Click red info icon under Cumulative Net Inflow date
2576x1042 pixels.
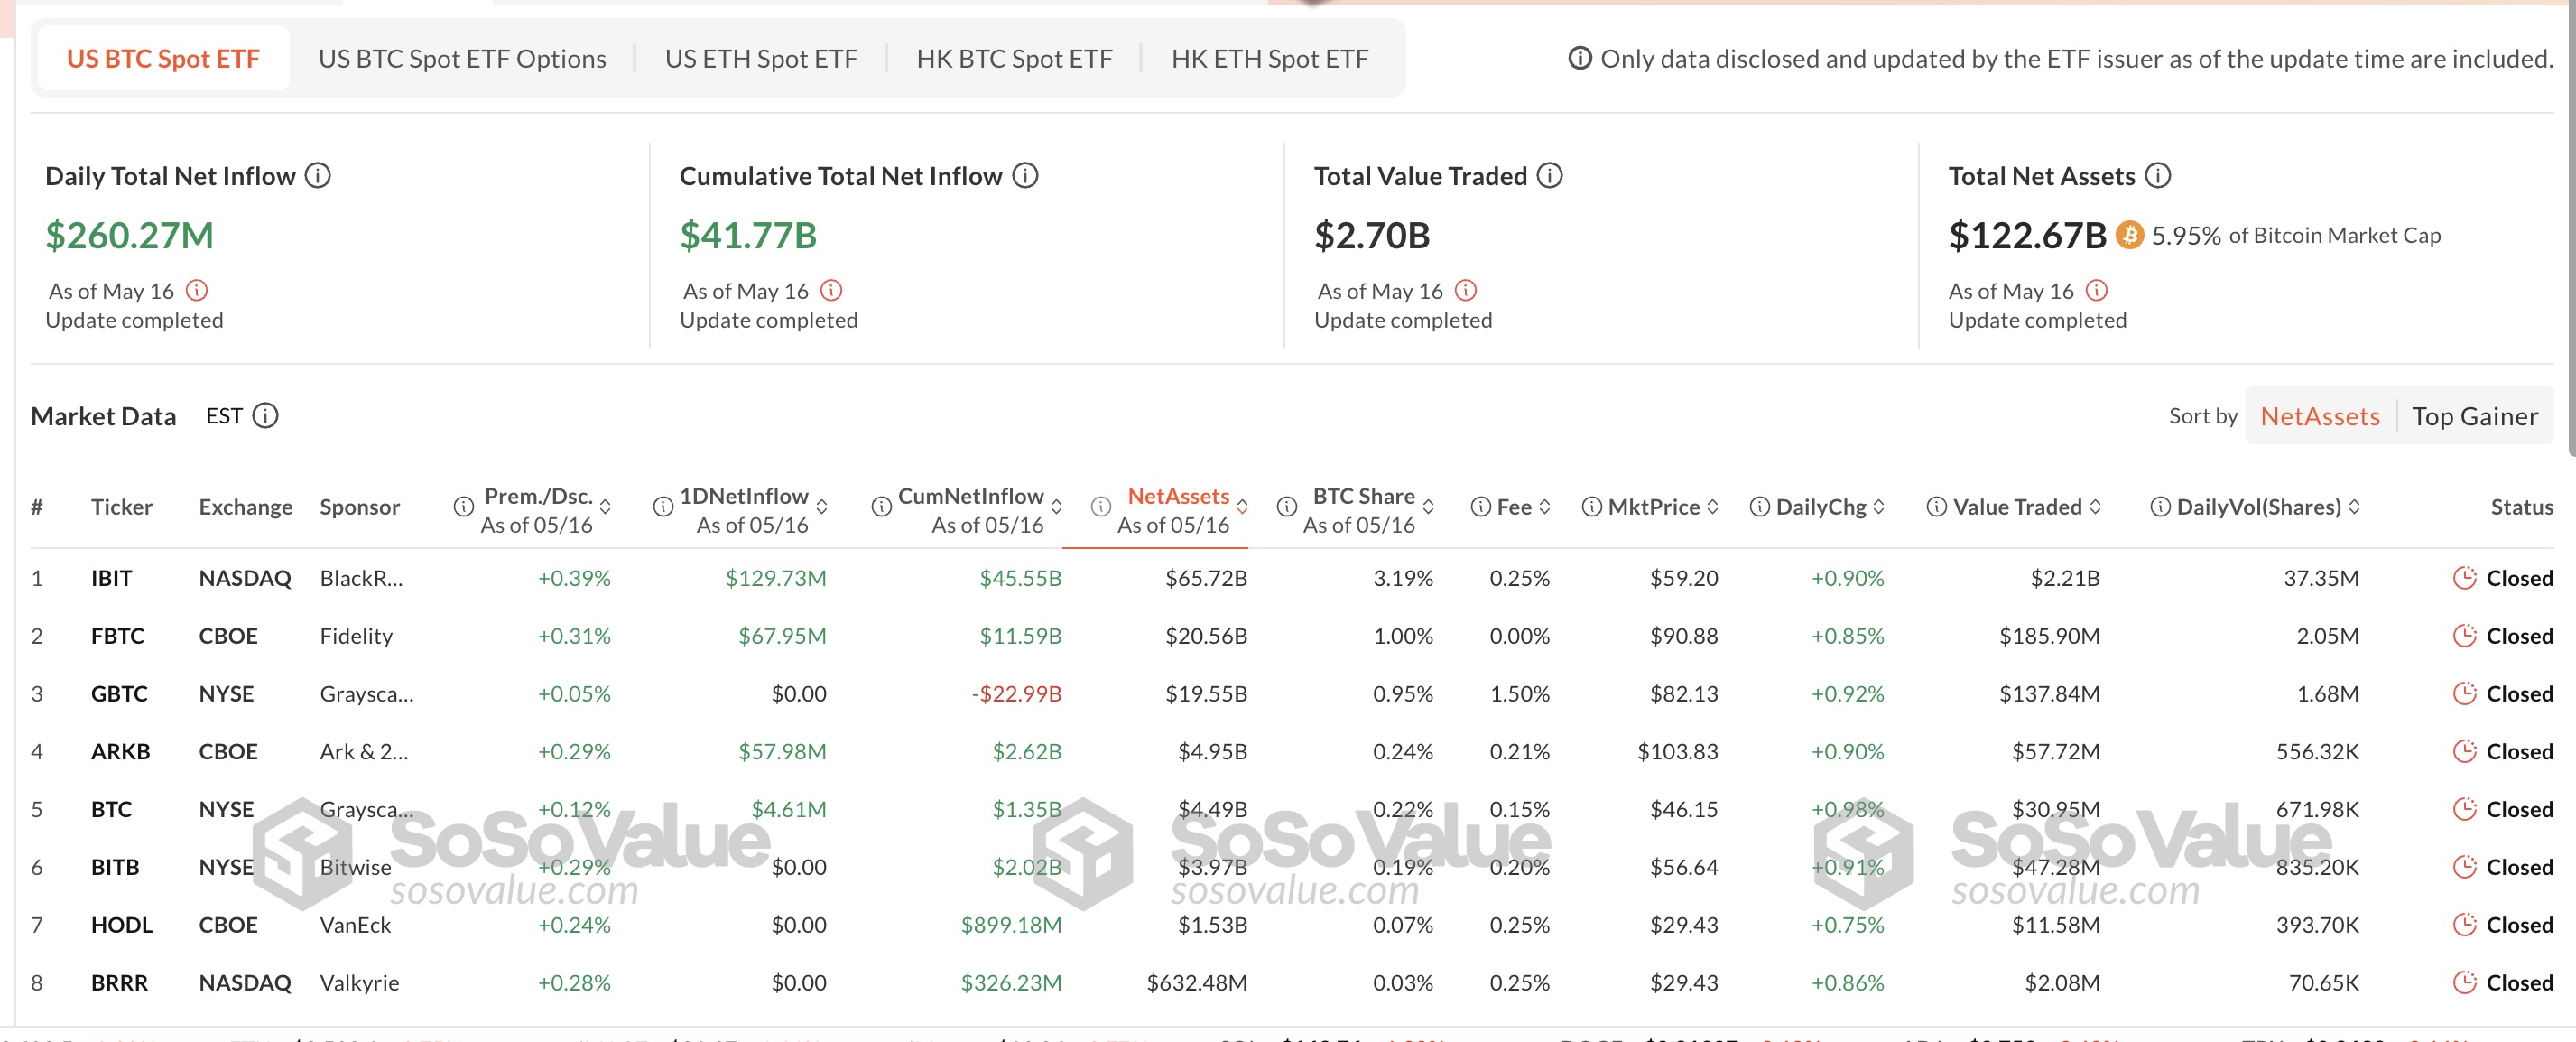(831, 291)
